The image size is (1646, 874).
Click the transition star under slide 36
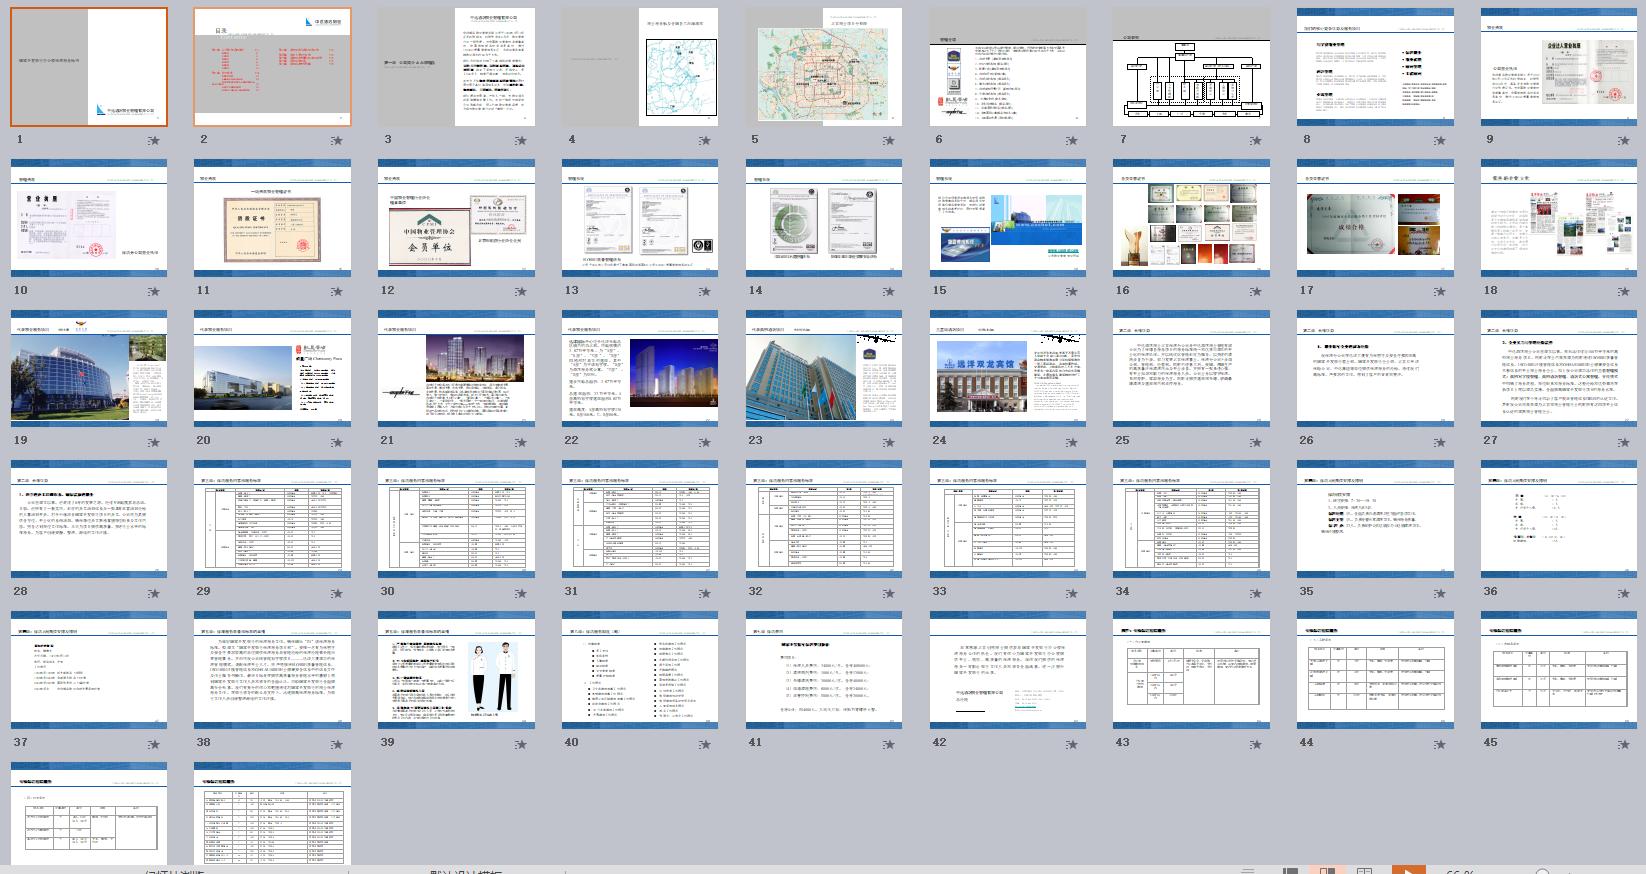pos(1624,593)
